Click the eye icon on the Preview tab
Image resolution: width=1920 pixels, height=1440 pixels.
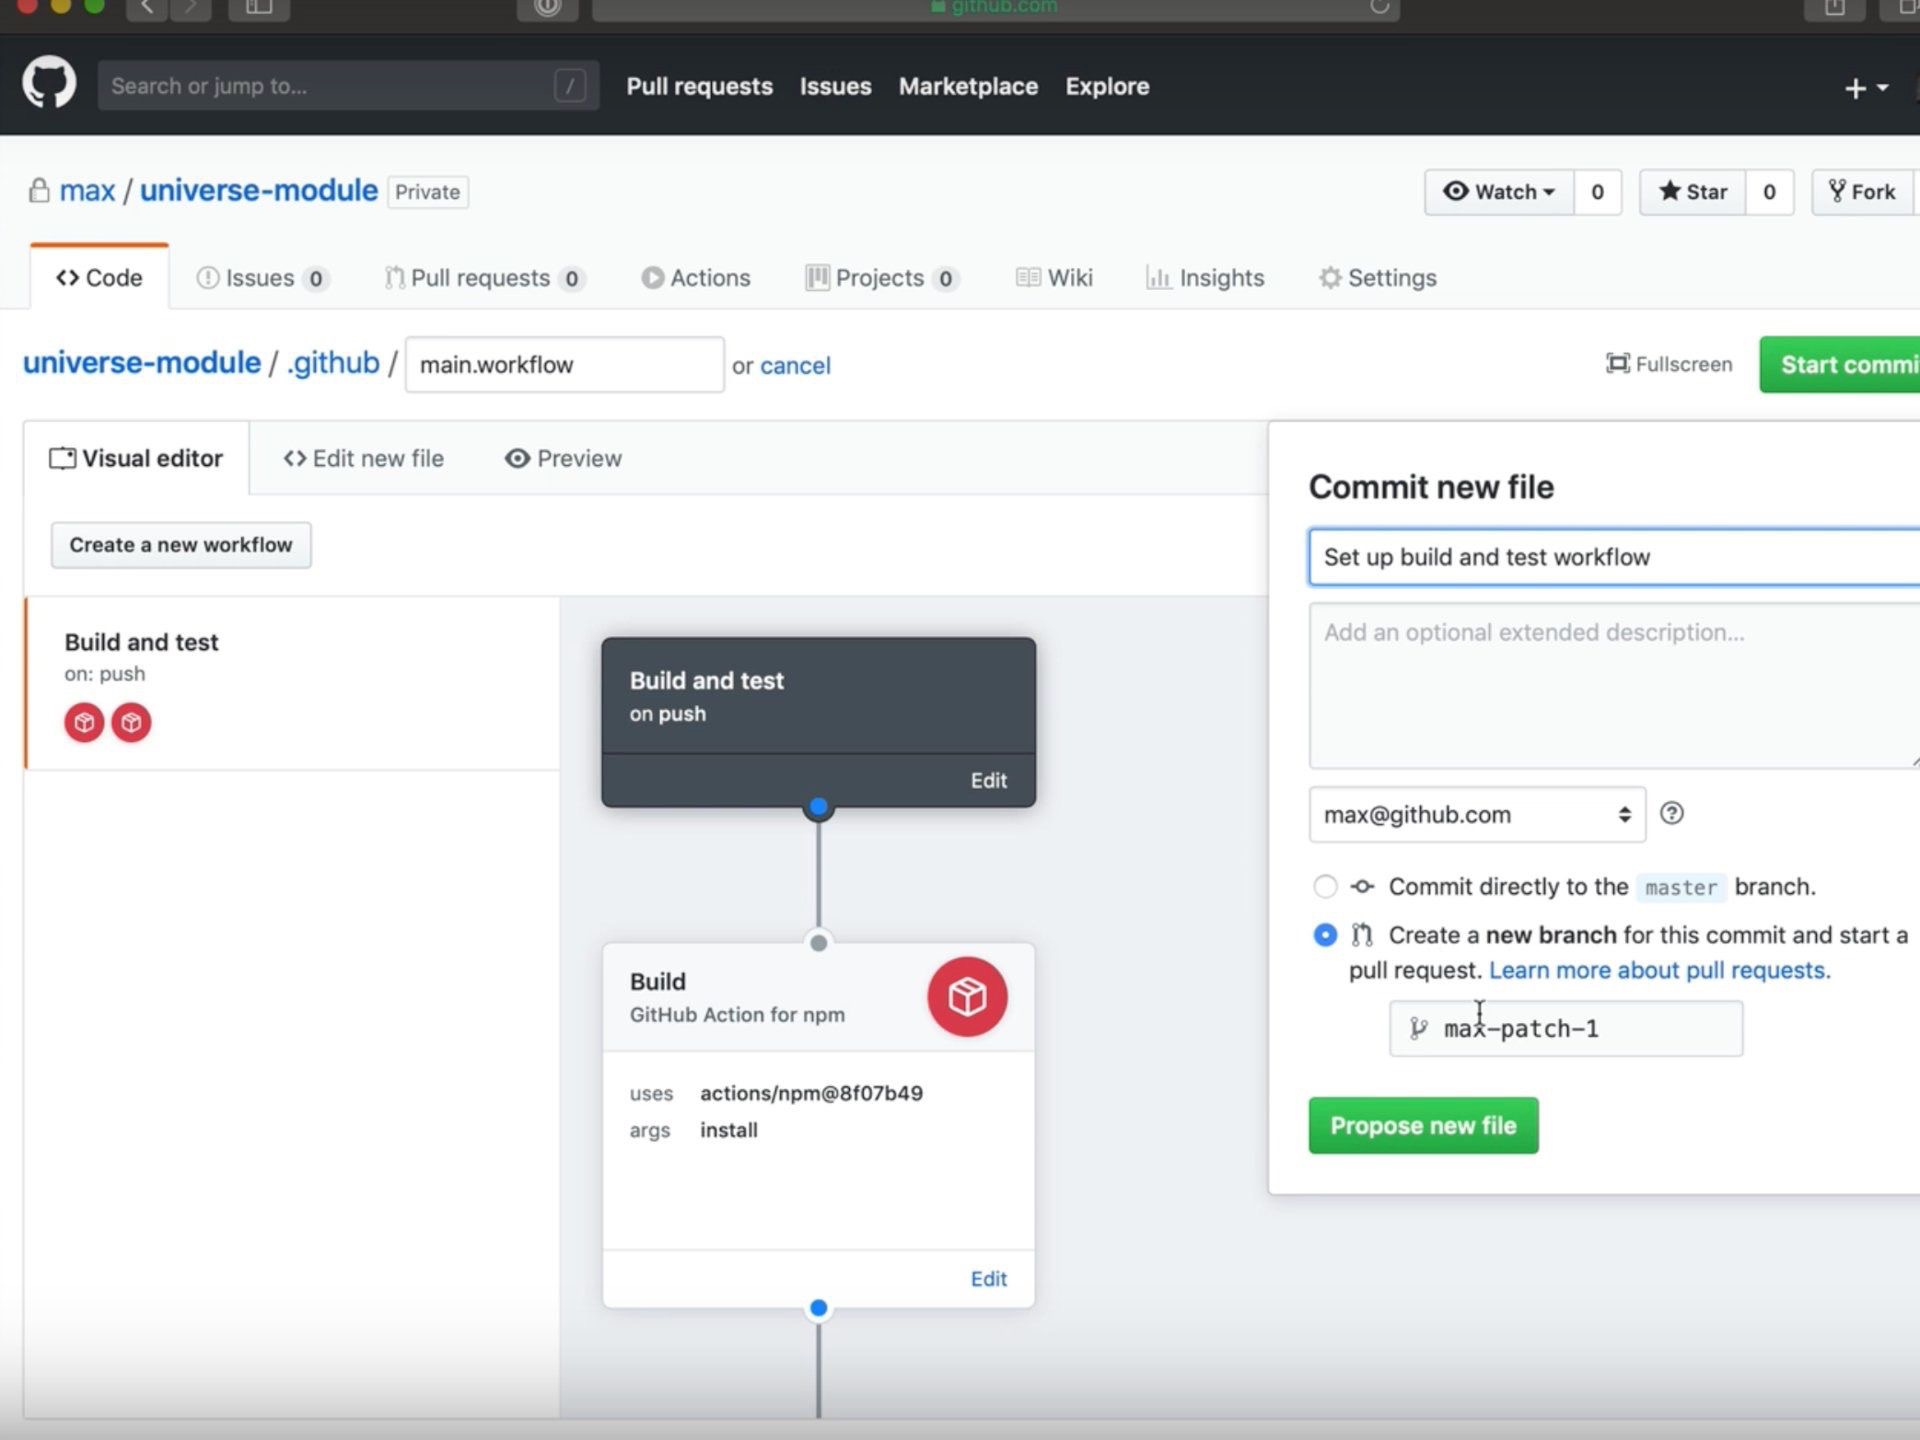[517, 458]
